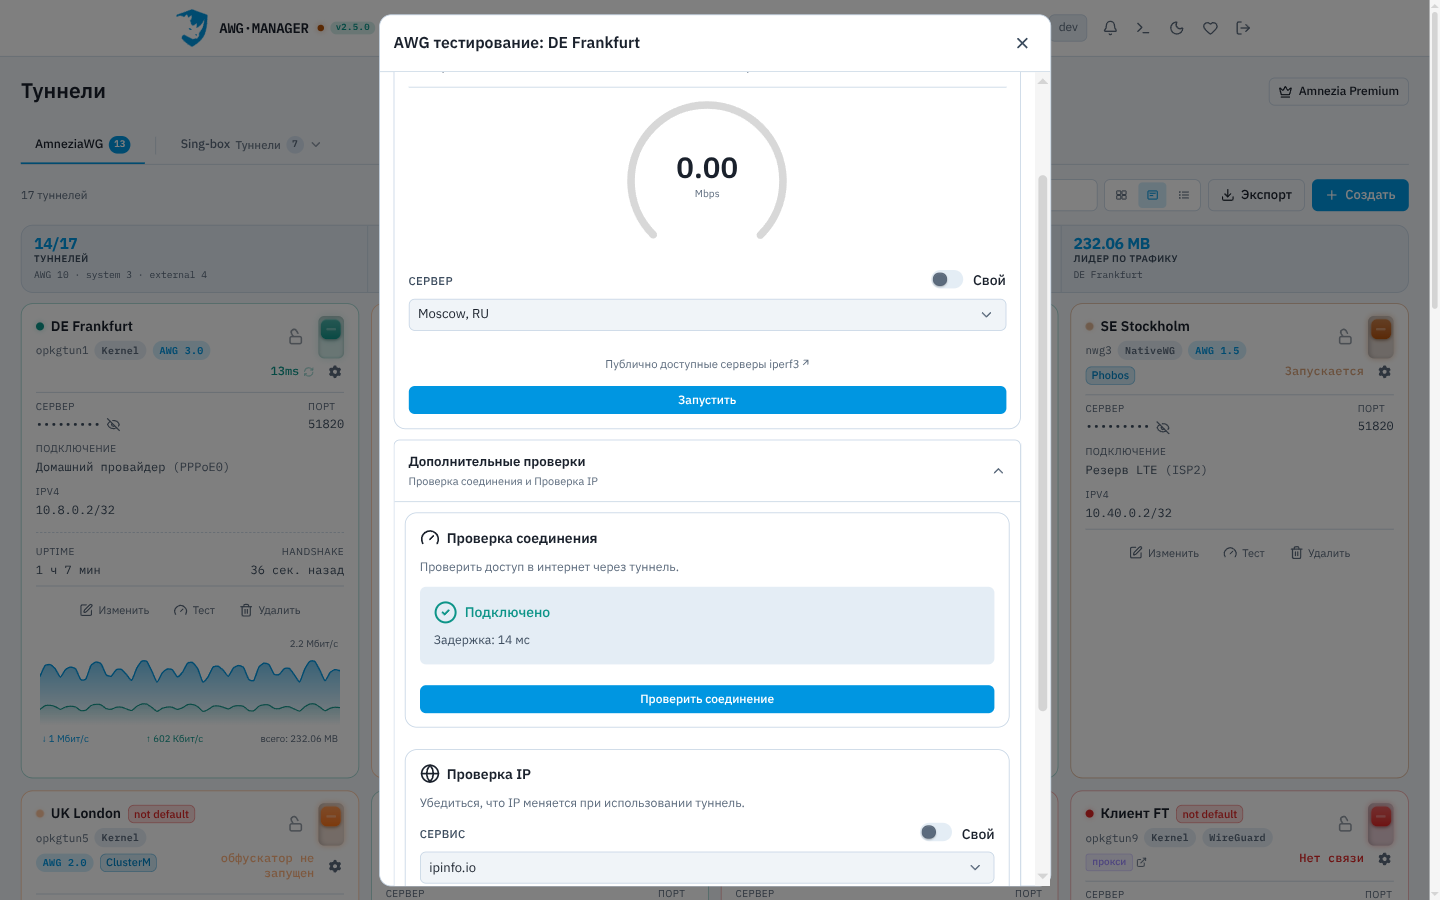Toggle custom server switch Свой
This screenshot has height=900, width=1440.
(947, 280)
